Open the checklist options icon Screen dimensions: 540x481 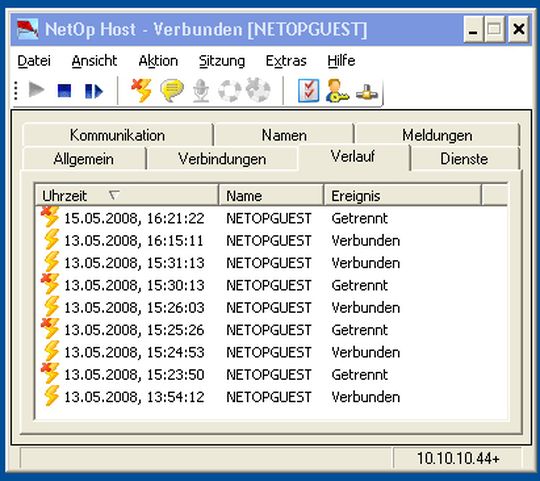click(308, 91)
